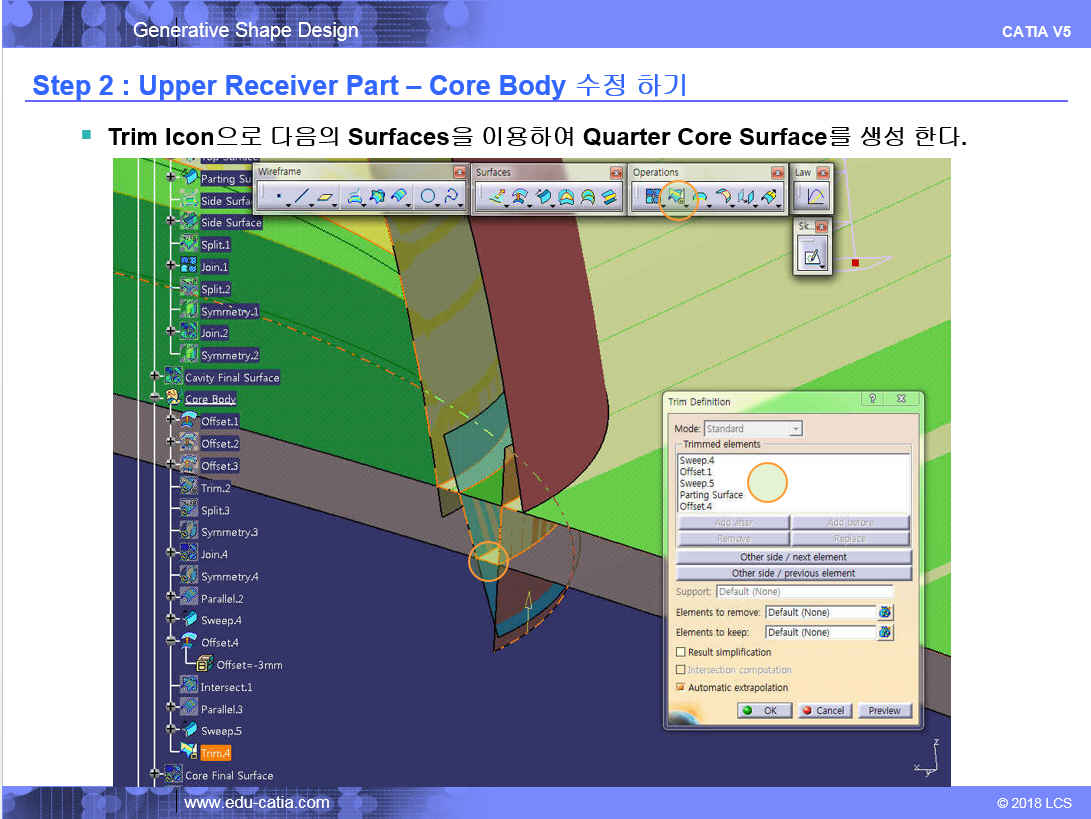The image size is (1091, 819).
Task: Click the Law toolbar curve icon
Action: 816,197
